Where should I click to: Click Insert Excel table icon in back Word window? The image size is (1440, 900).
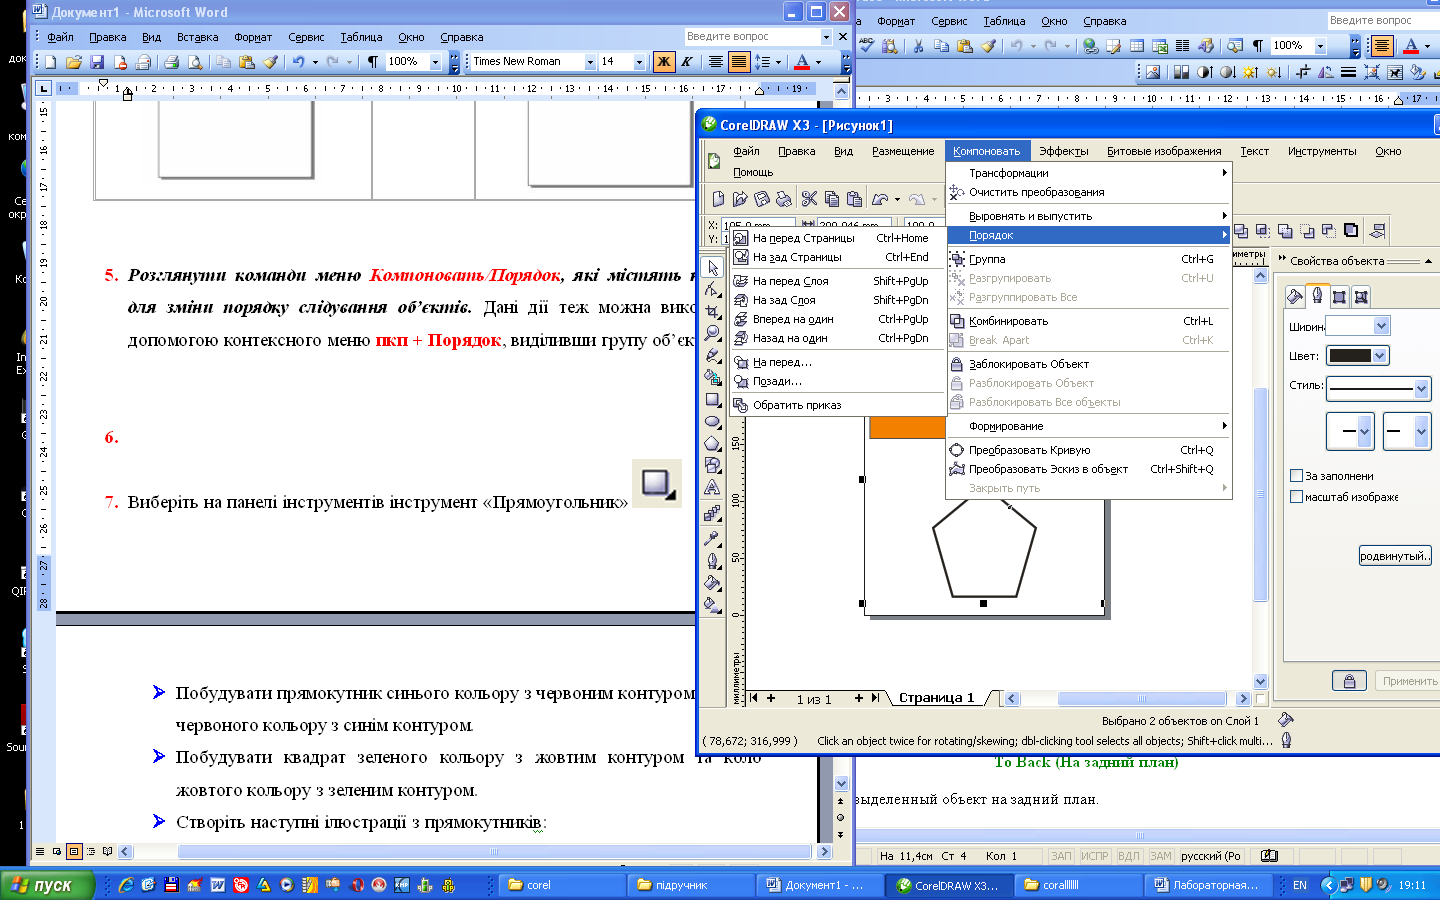tap(1160, 46)
